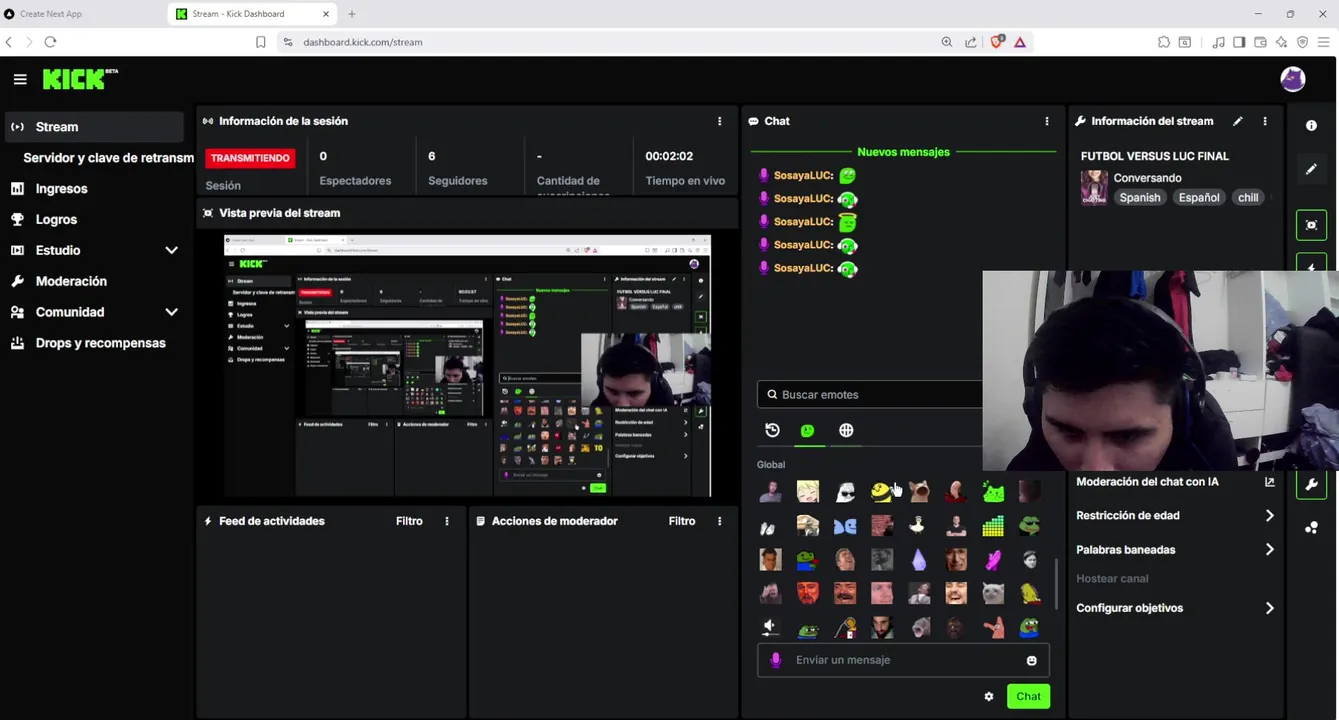Switch to the globe emotes tab

point(846,430)
